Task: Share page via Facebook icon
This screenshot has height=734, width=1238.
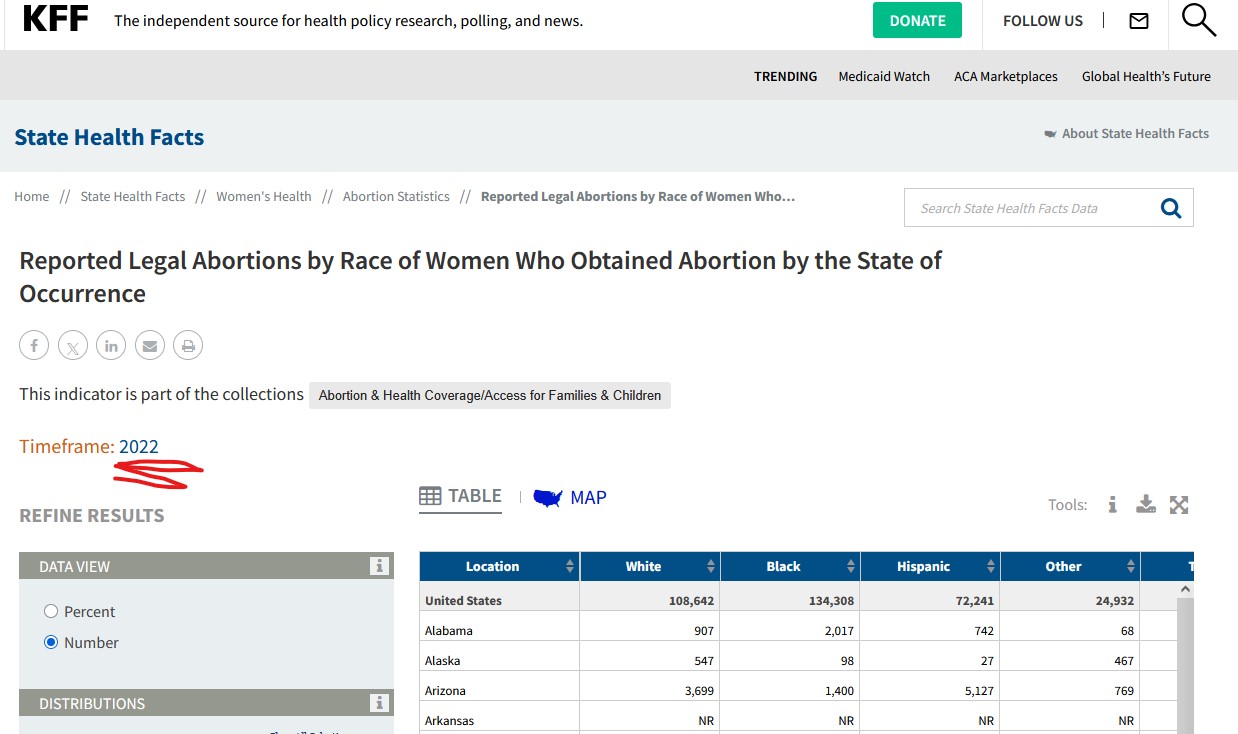Action: [34, 346]
